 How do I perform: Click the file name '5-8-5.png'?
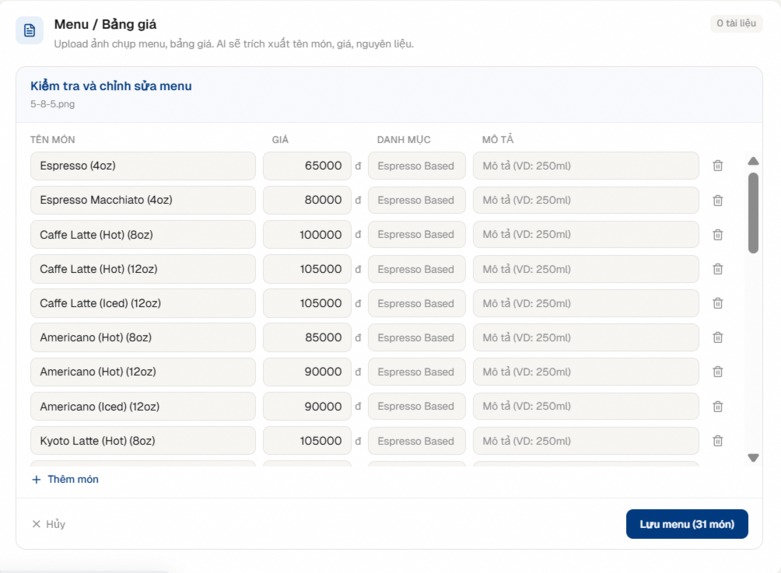coord(52,104)
